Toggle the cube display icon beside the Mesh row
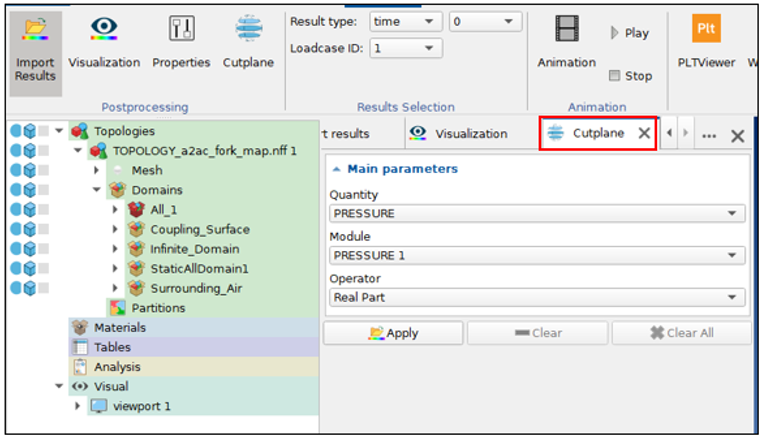This screenshot has width=764, height=438. (30, 170)
